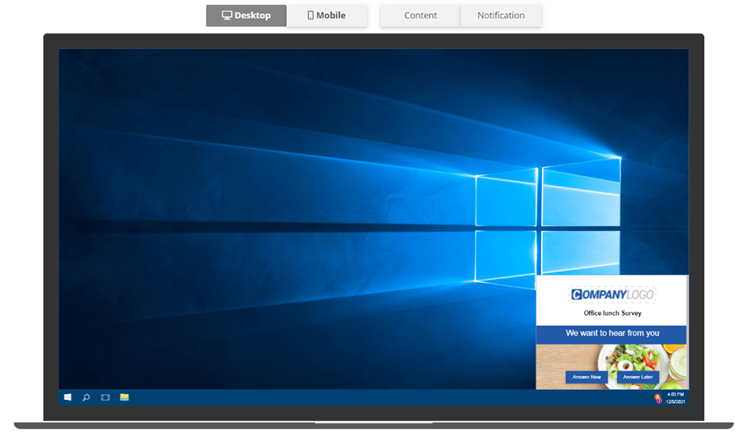
Task: Switch to the Desktop preview tab
Action: tap(246, 15)
